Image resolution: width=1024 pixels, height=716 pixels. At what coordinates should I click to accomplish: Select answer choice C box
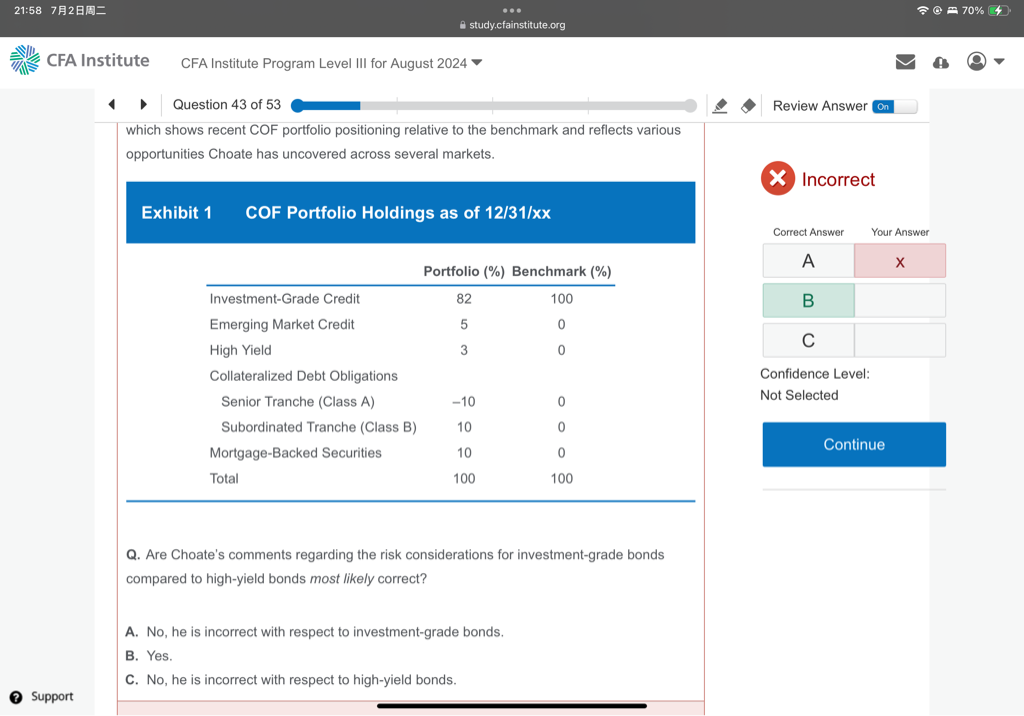pyautogui.click(x=808, y=341)
